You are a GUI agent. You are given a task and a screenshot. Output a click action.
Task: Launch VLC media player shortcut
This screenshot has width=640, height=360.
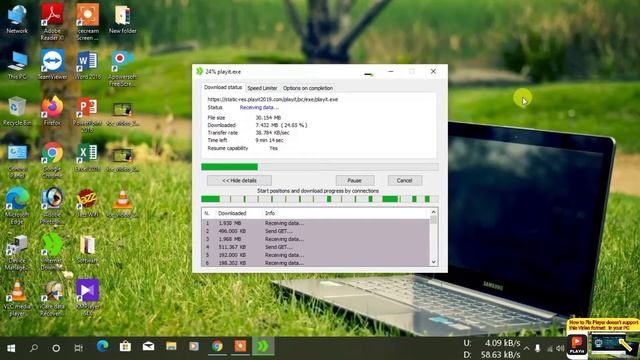(17, 299)
